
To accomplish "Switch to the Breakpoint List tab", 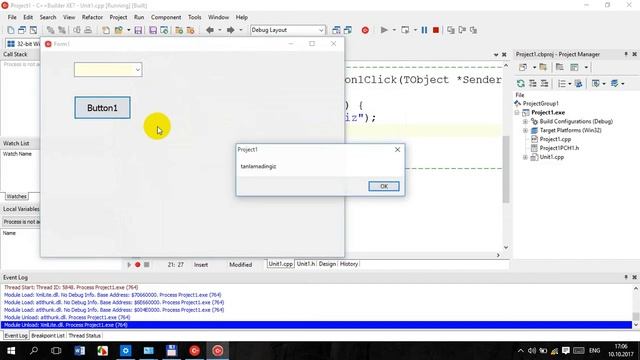I will (48, 336).
